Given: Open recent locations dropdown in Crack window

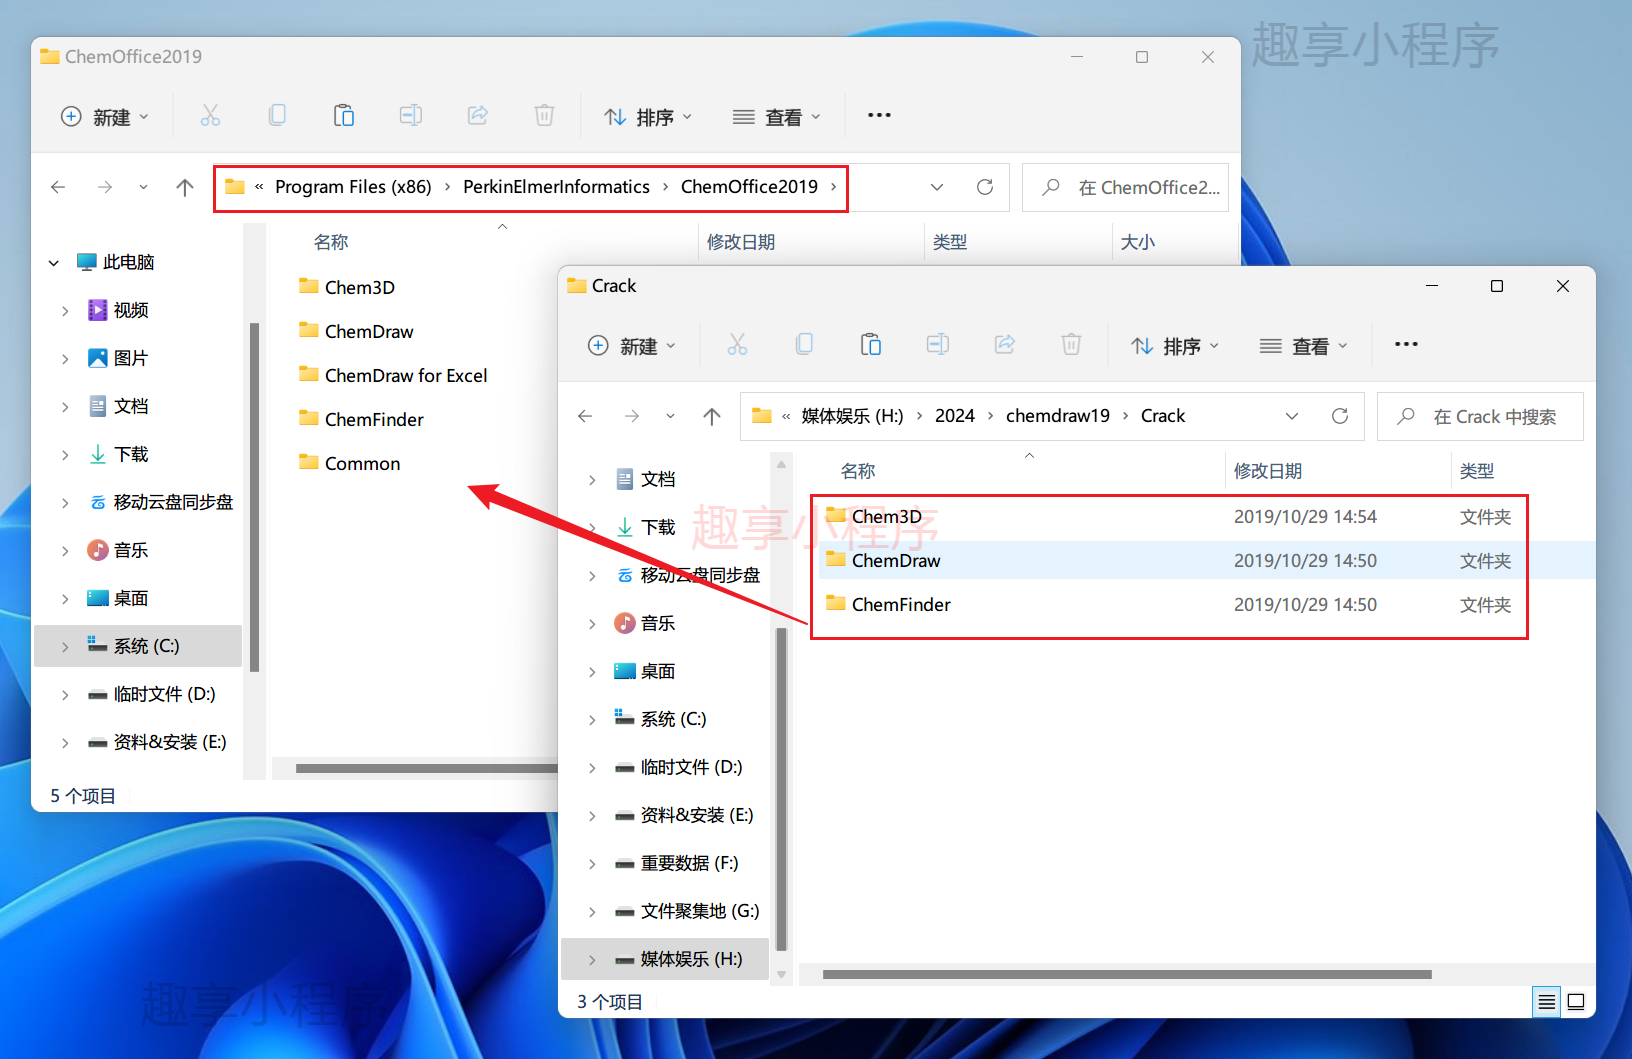Looking at the screenshot, I should [670, 416].
